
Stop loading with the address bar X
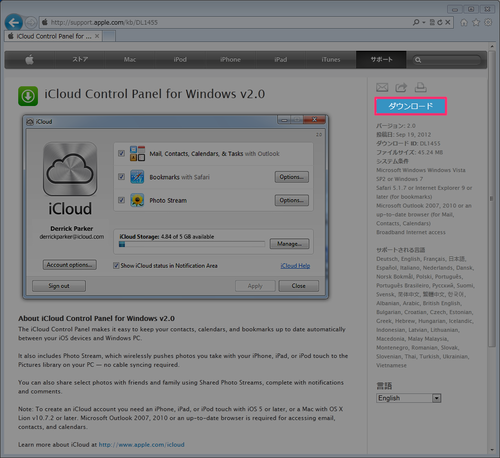(x=448, y=22)
